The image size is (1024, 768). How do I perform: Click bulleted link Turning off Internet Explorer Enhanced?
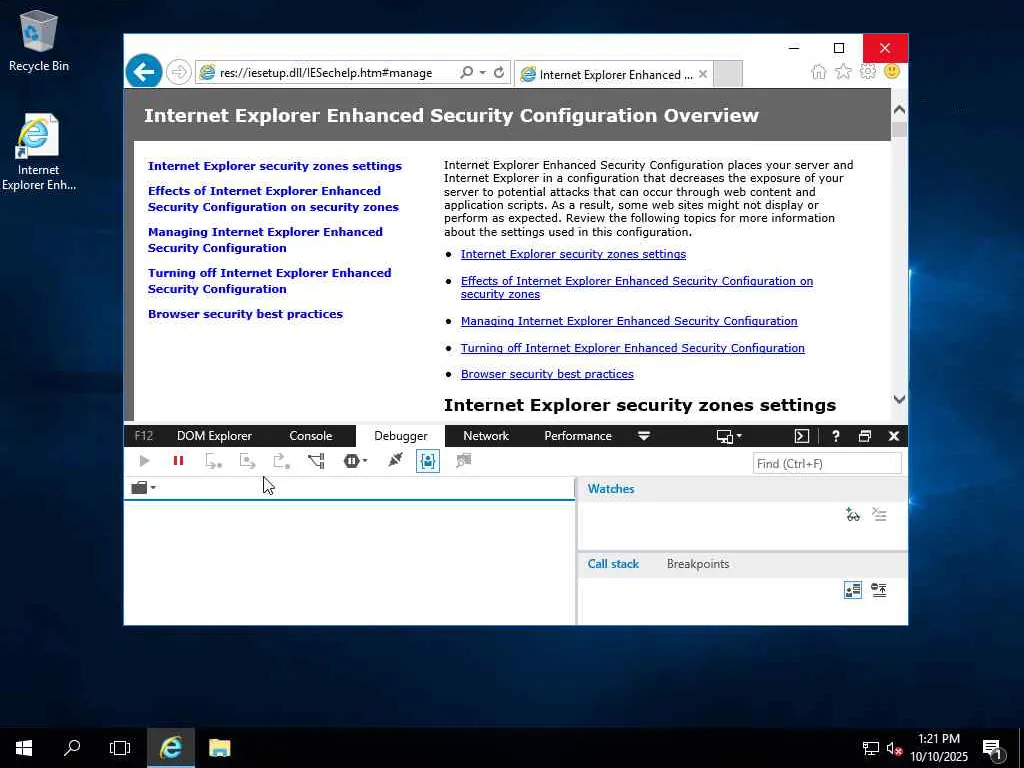point(633,348)
